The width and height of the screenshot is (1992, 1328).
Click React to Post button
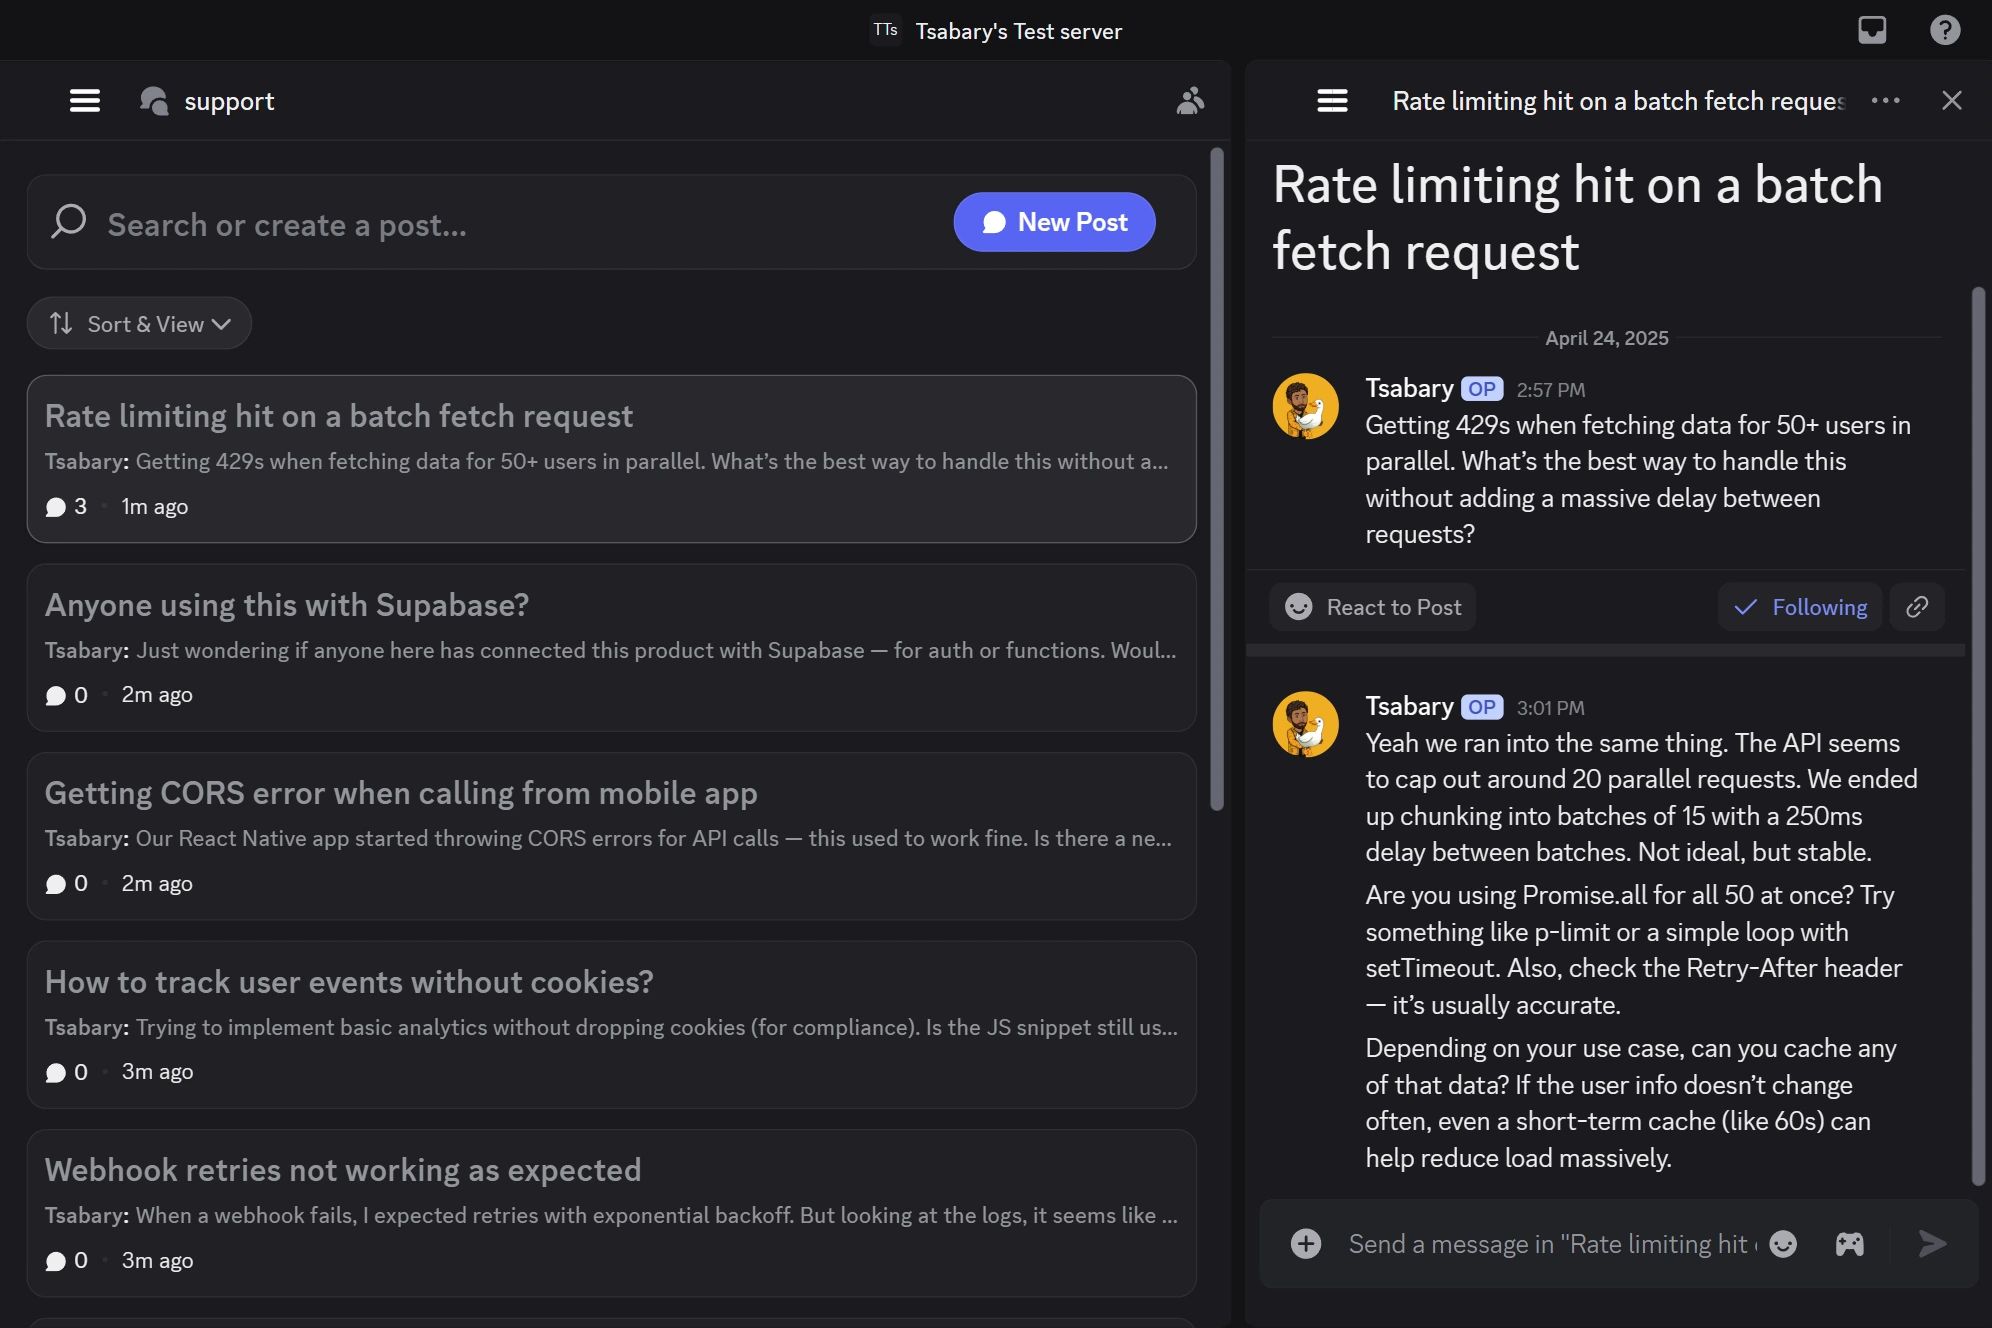click(x=1373, y=607)
